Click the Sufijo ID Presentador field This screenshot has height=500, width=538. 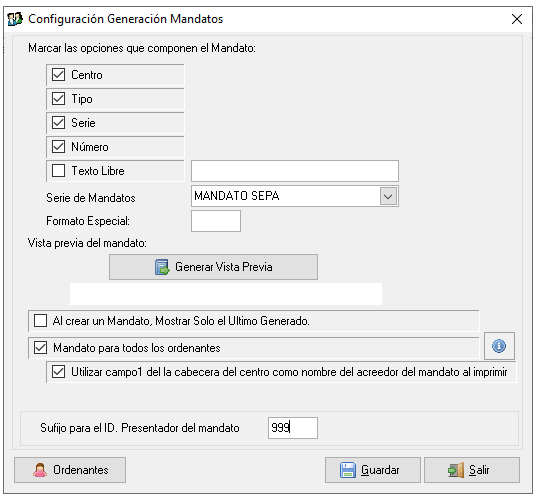click(293, 428)
